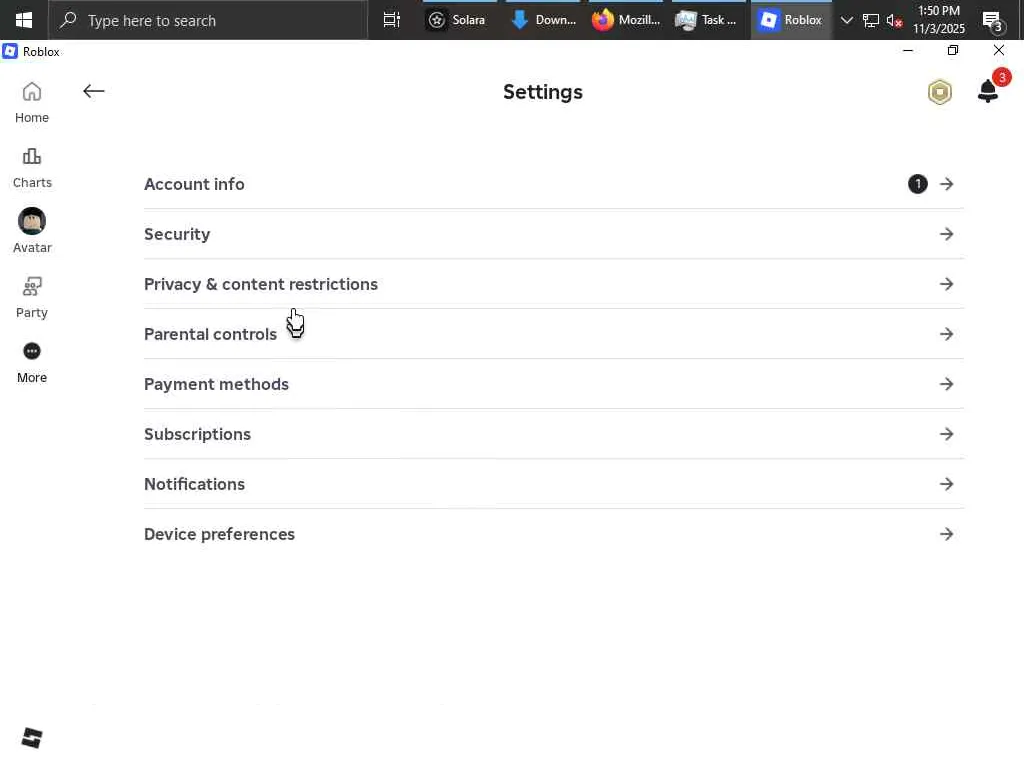The image size is (1024, 768).
Task: Expand the Security row arrow
Action: (947, 234)
